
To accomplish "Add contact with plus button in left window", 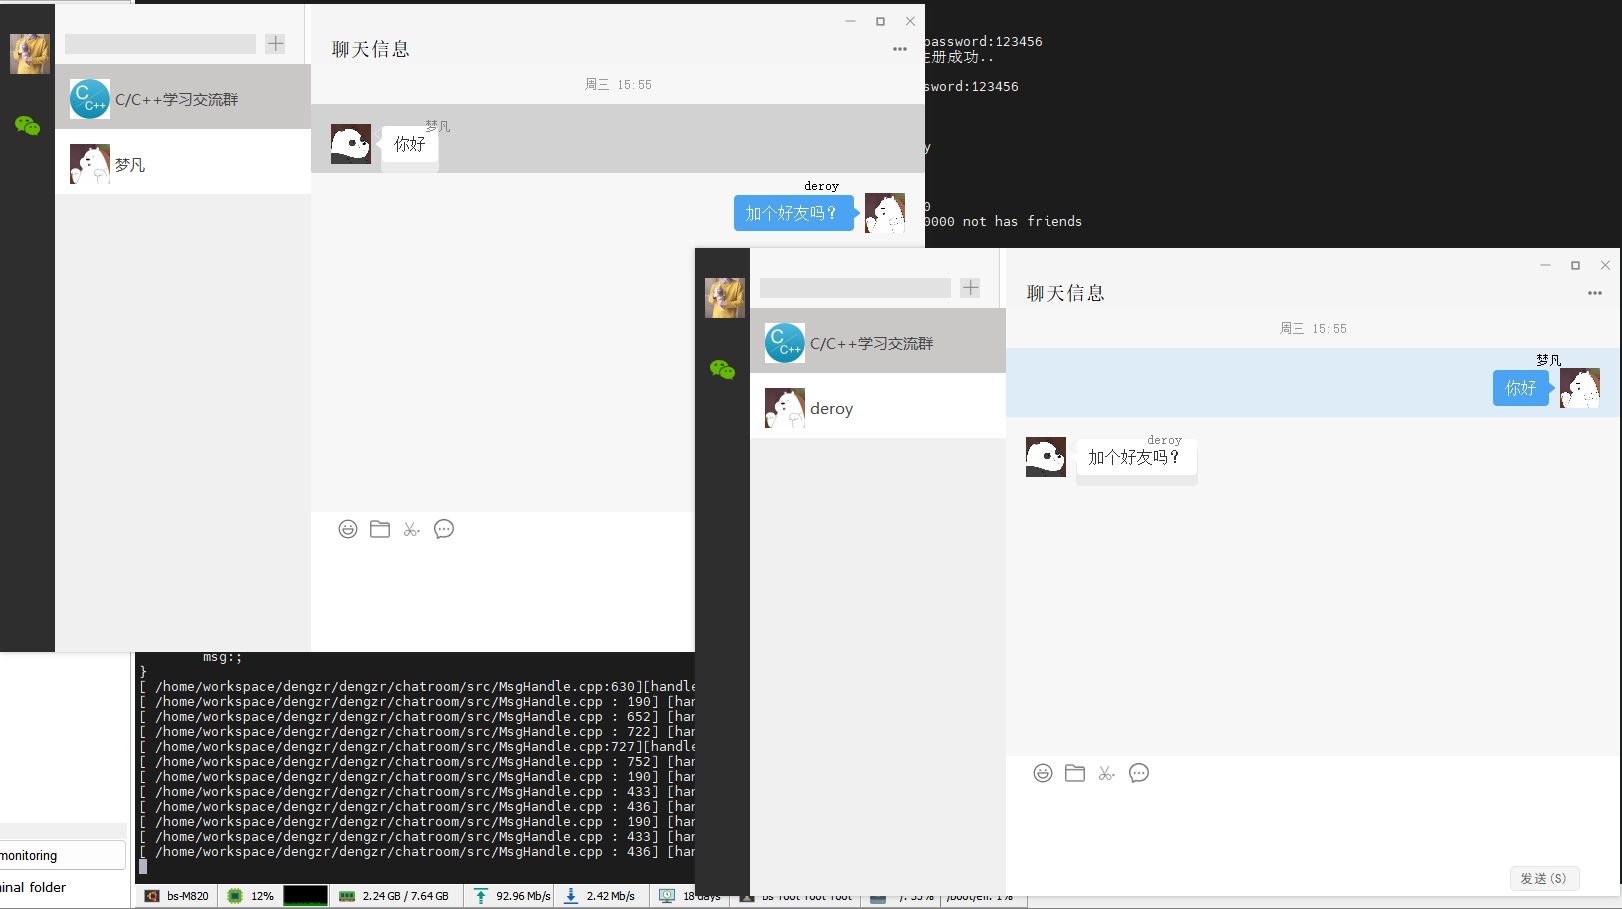I will point(276,44).
